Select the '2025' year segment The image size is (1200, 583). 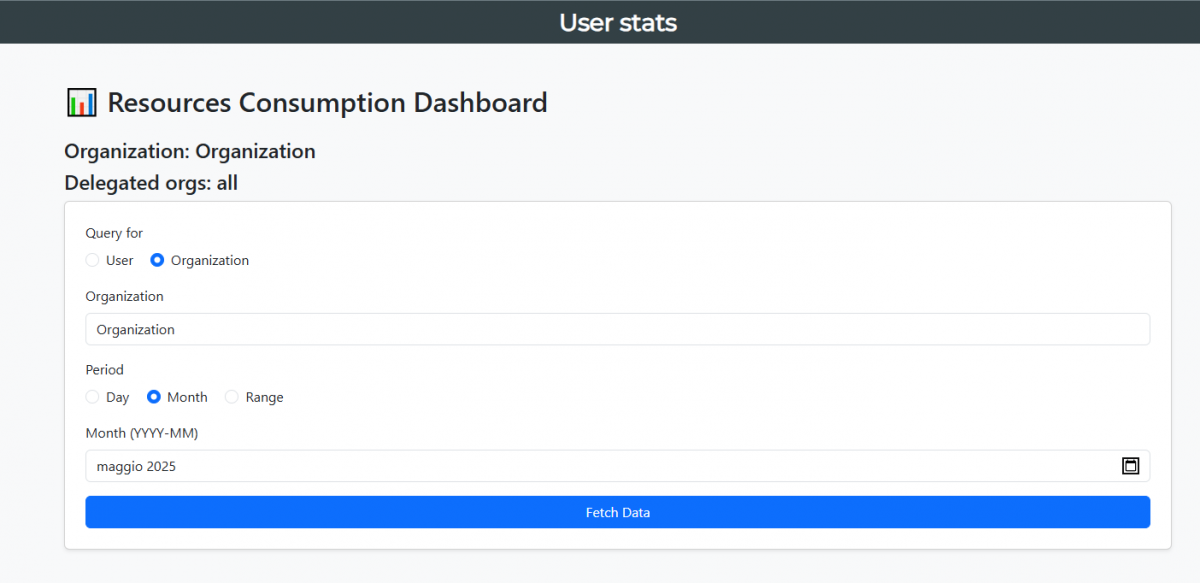click(x=161, y=466)
